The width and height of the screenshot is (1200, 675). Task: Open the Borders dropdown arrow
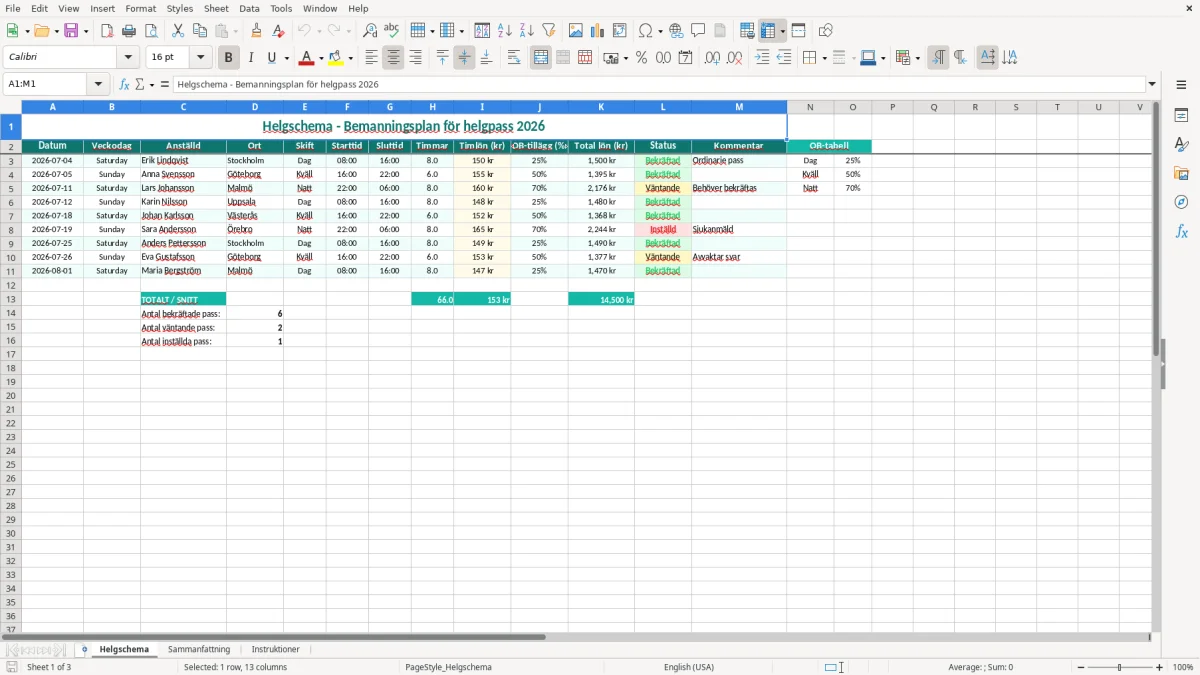[824, 58]
